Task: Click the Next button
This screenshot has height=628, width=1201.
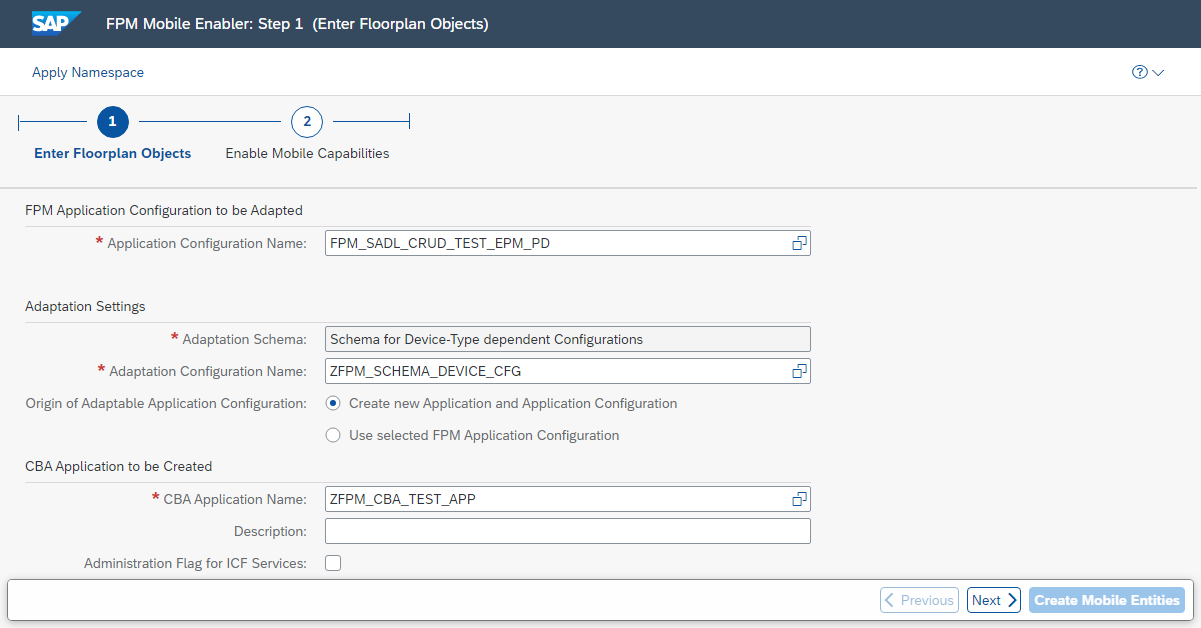Action: [993, 600]
